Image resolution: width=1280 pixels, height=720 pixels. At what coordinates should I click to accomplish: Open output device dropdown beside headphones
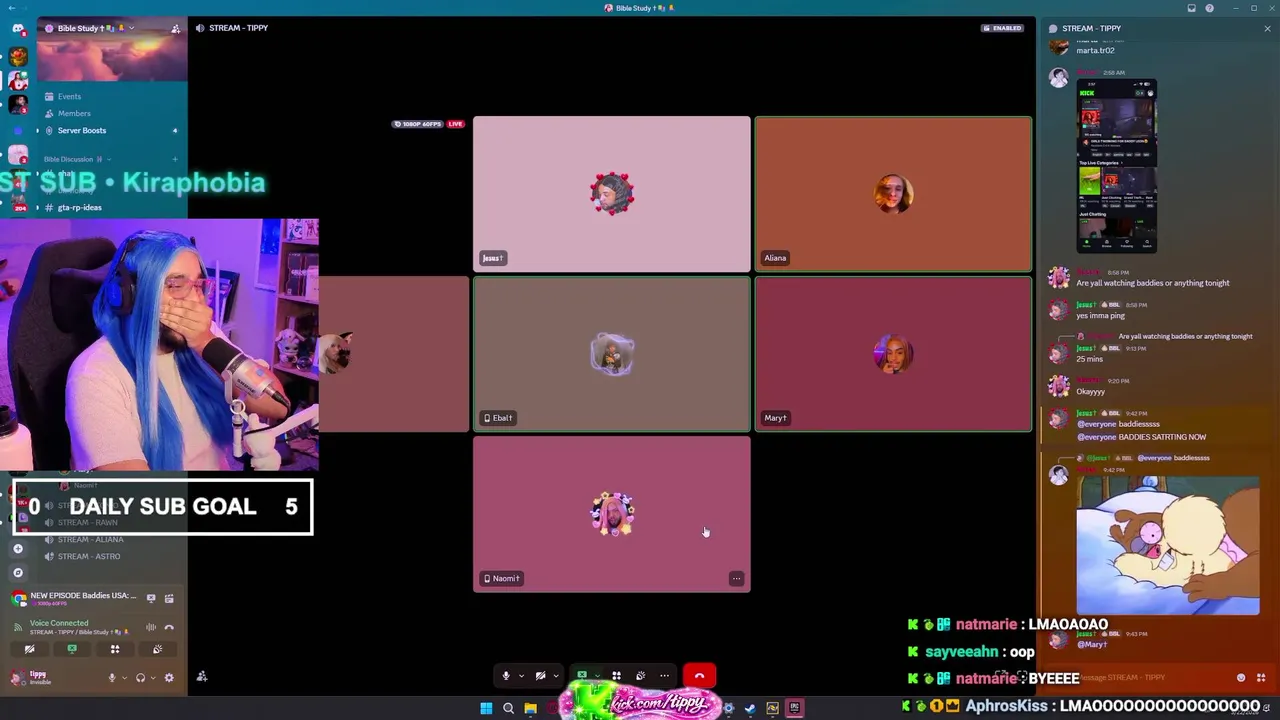[152, 677]
